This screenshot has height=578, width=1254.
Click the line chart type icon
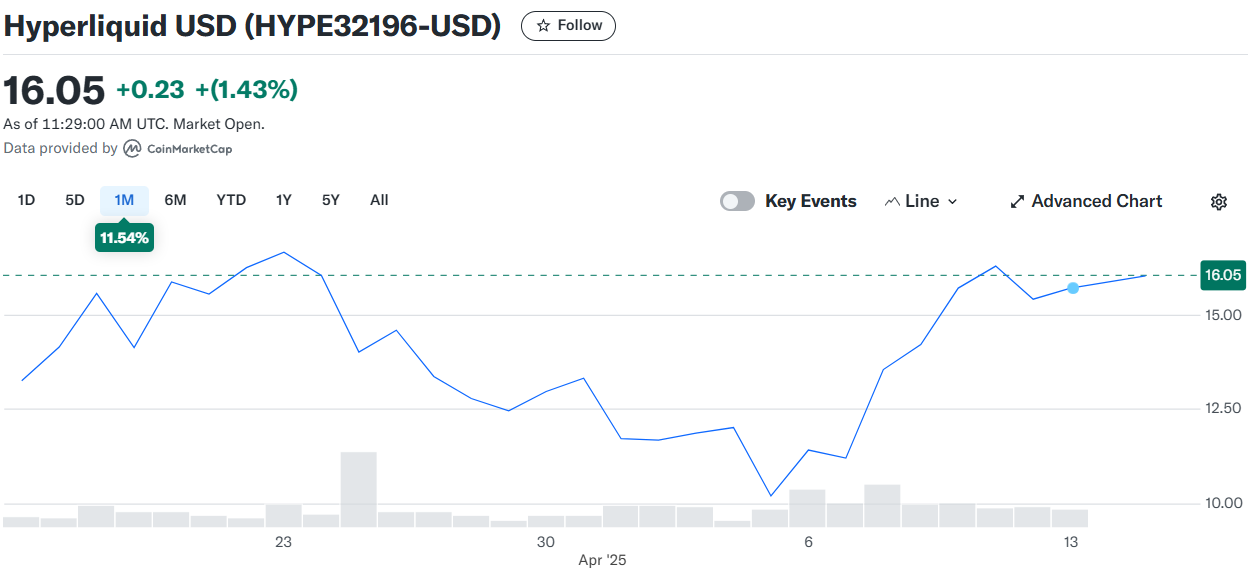point(892,202)
